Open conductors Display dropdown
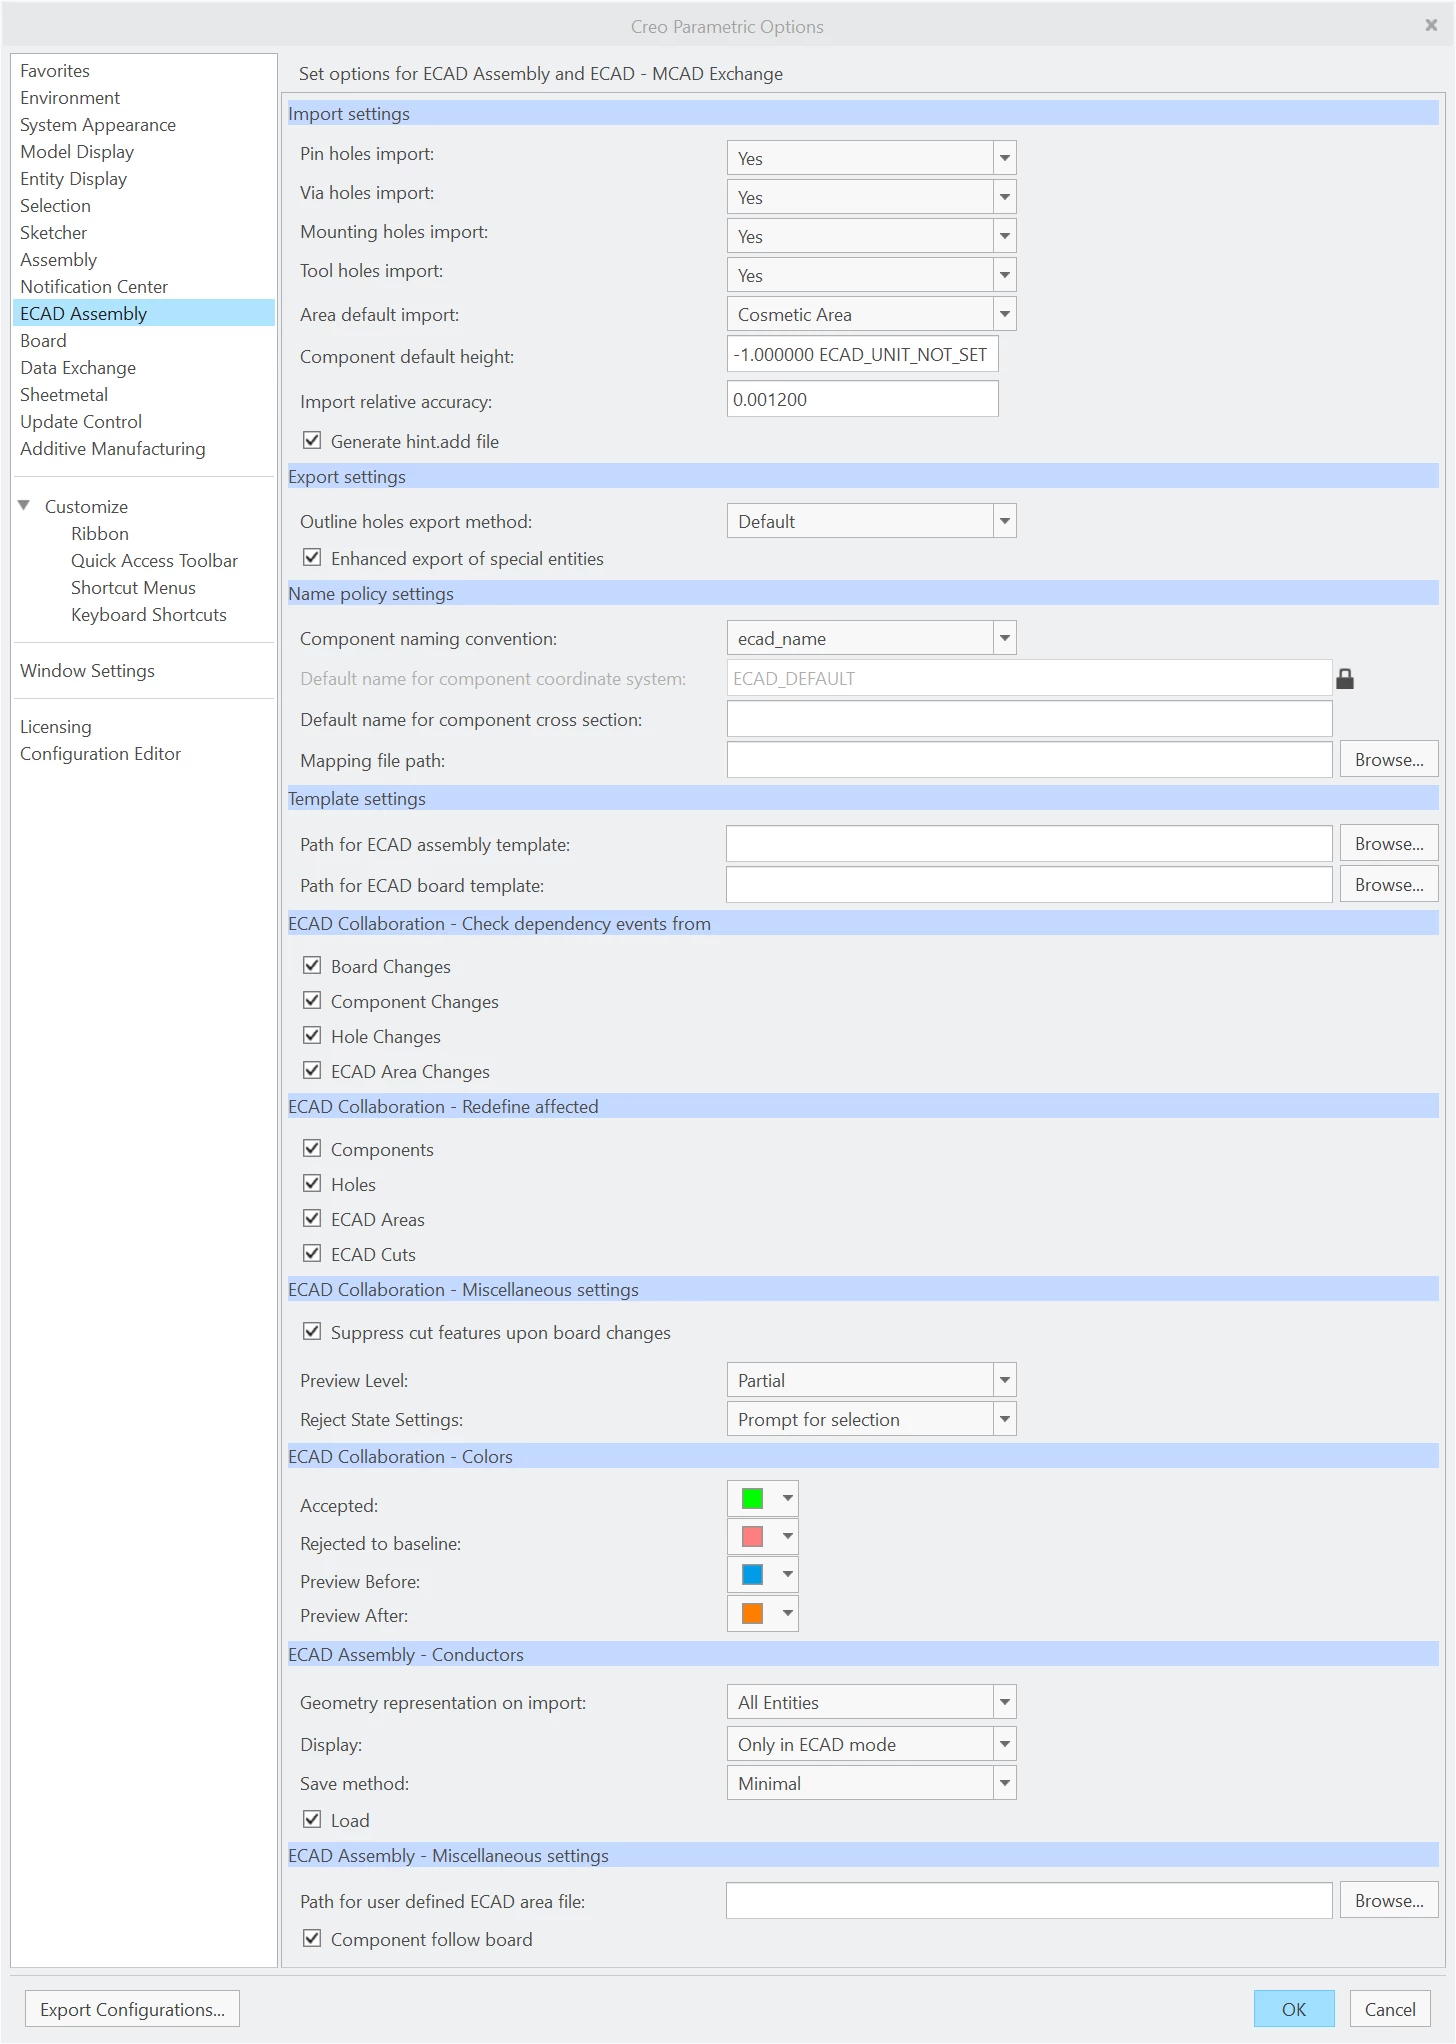This screenshot has height=2044, width=1456. point(871,1744)
